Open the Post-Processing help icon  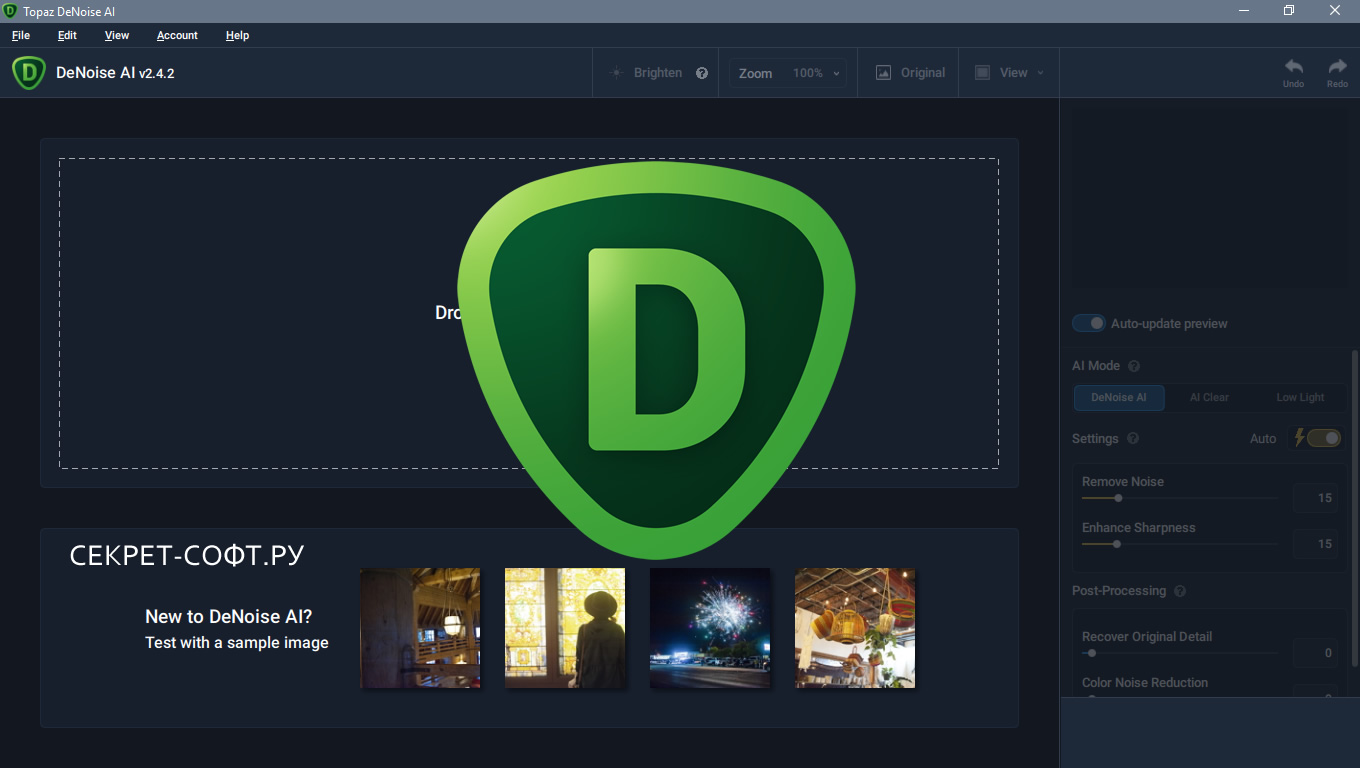point(1180,591)
